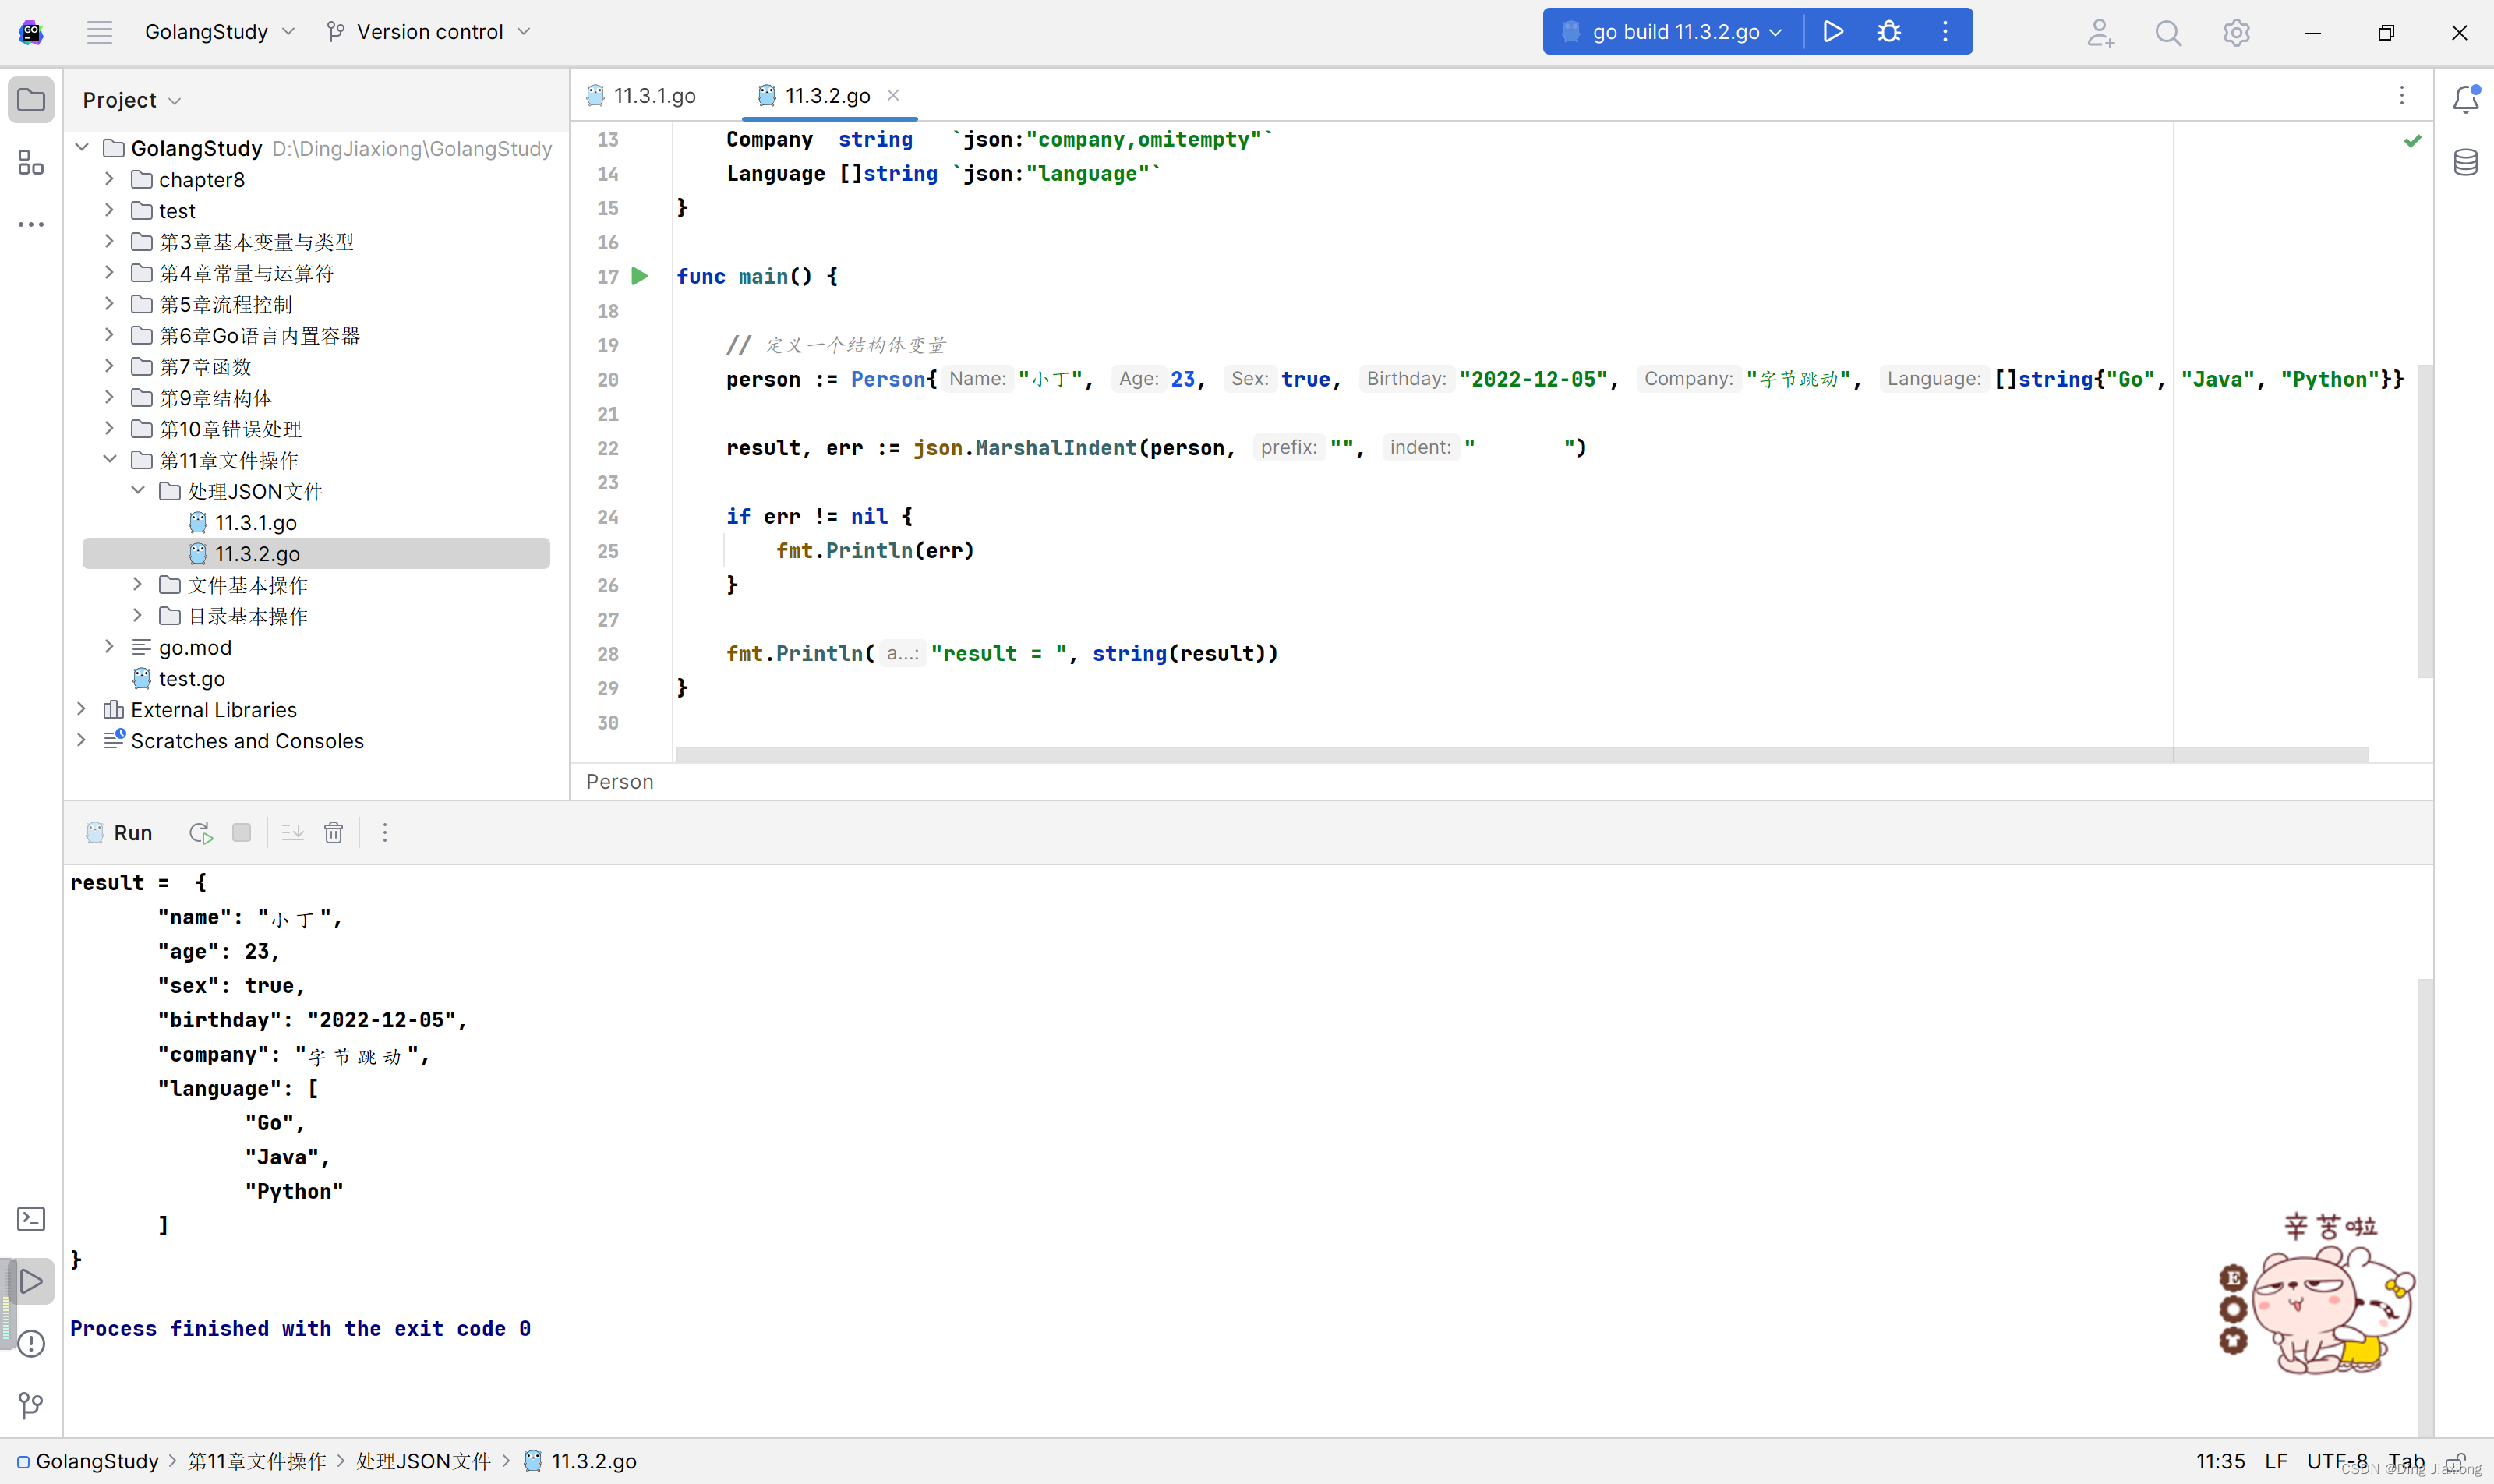Select the 第9章结构体 folder
Image resolution: width=2494 pixels, height=1484 pixels.
[x=202, y=397]
